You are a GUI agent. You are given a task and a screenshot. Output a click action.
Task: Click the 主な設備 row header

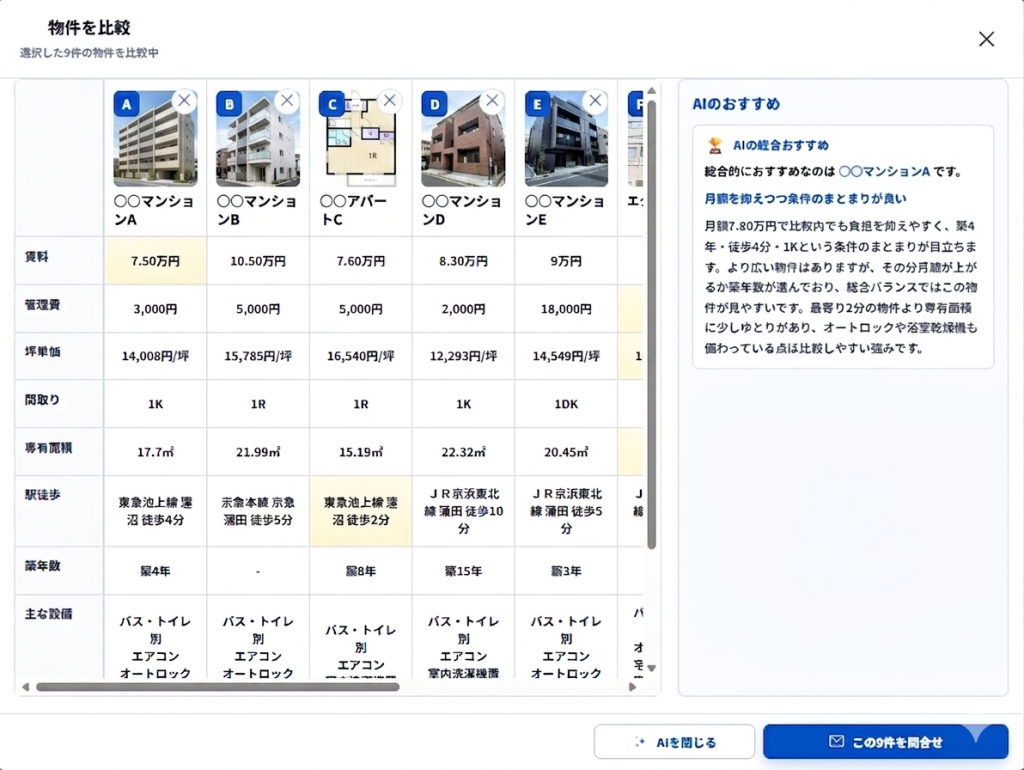(x=59, y=636)
